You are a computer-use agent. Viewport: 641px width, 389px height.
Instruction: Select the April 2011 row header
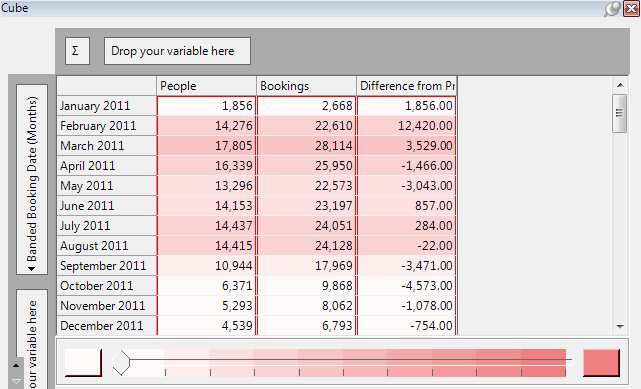(107, 166)
